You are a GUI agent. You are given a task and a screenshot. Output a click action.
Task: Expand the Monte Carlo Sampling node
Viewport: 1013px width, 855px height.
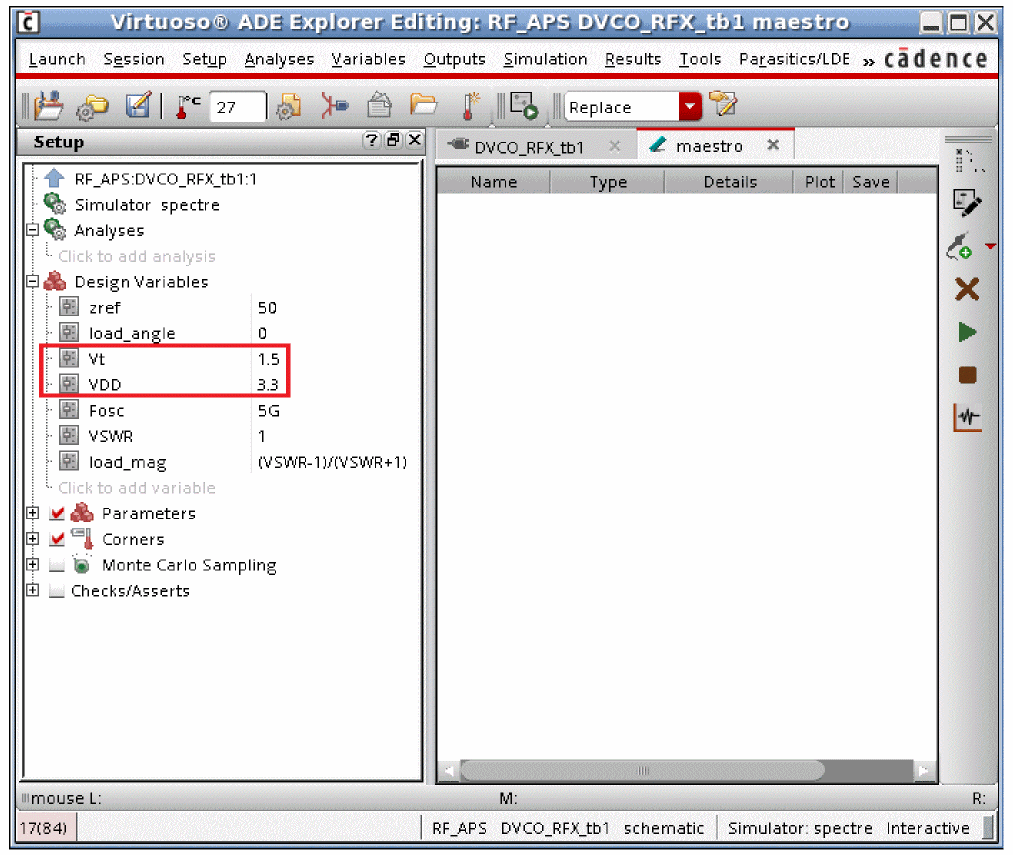point(32,564)
